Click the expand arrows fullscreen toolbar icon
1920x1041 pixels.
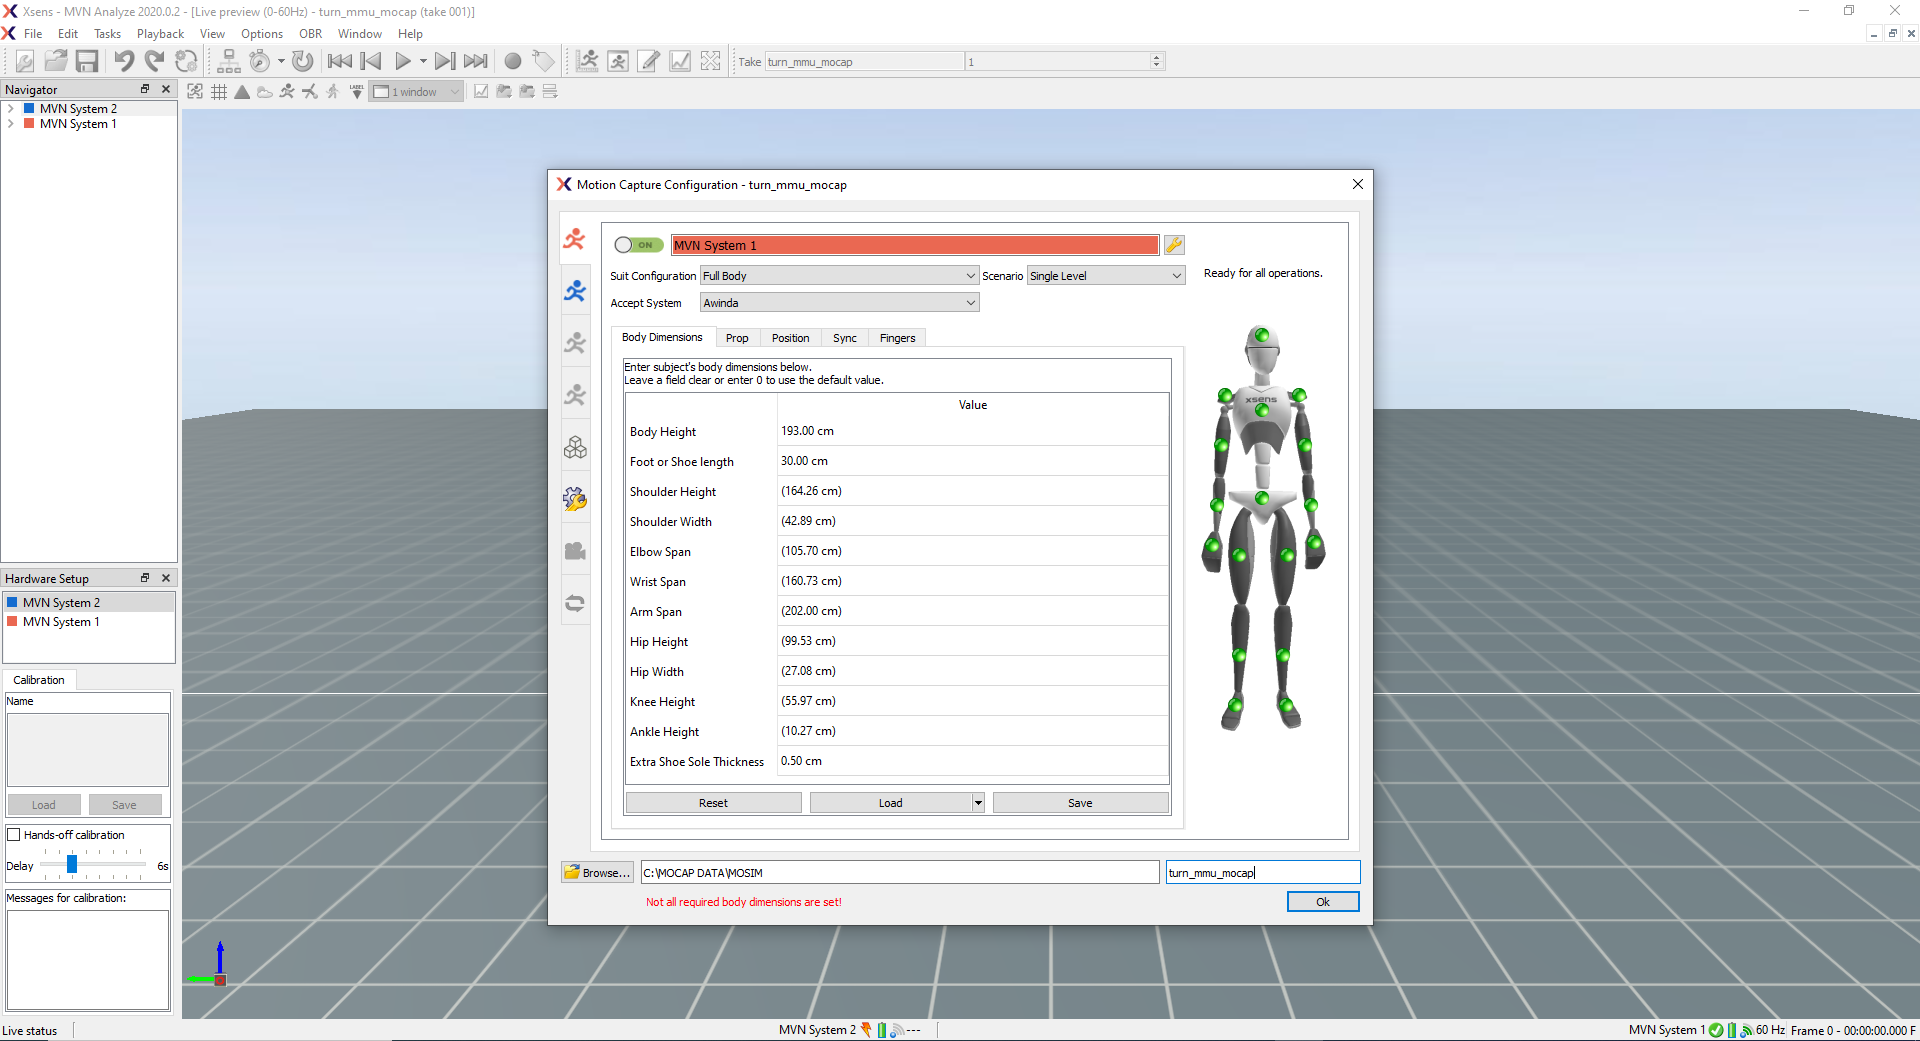[711, 61]
